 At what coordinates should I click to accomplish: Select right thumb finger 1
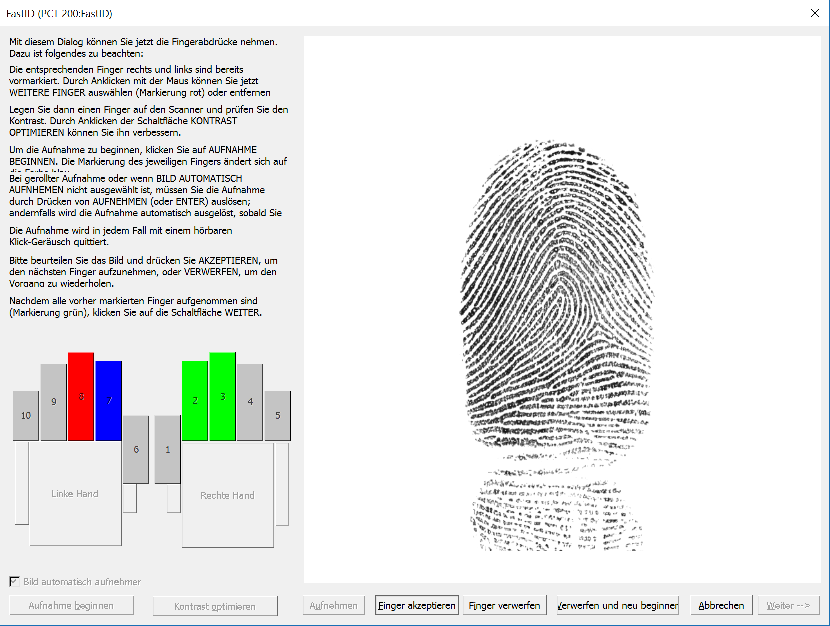pos(167,449)
